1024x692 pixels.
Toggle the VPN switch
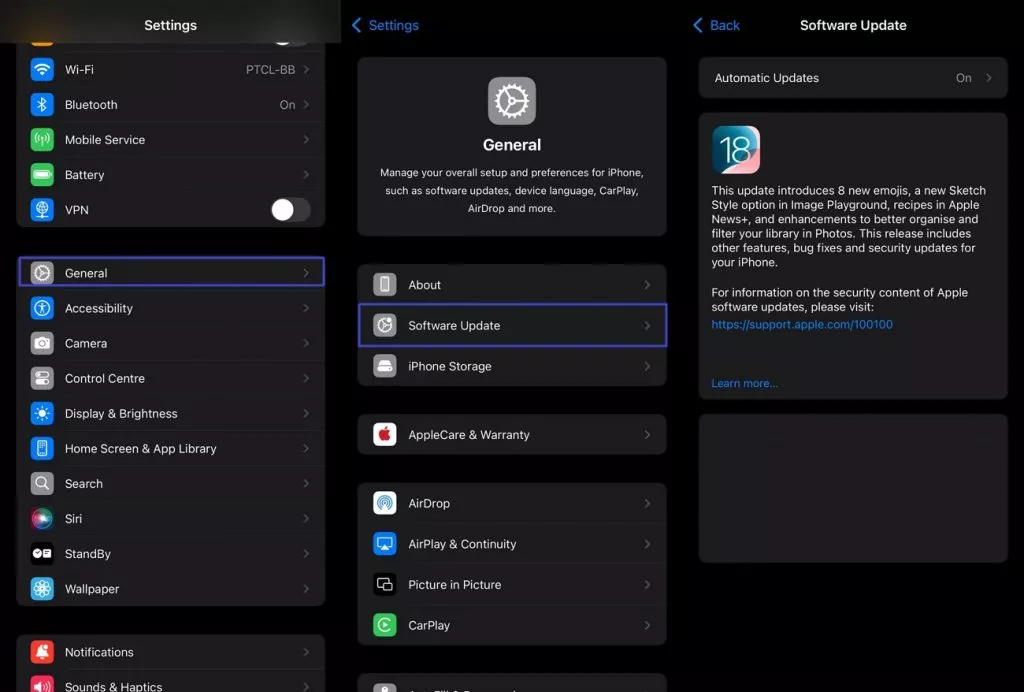point(290,209)
